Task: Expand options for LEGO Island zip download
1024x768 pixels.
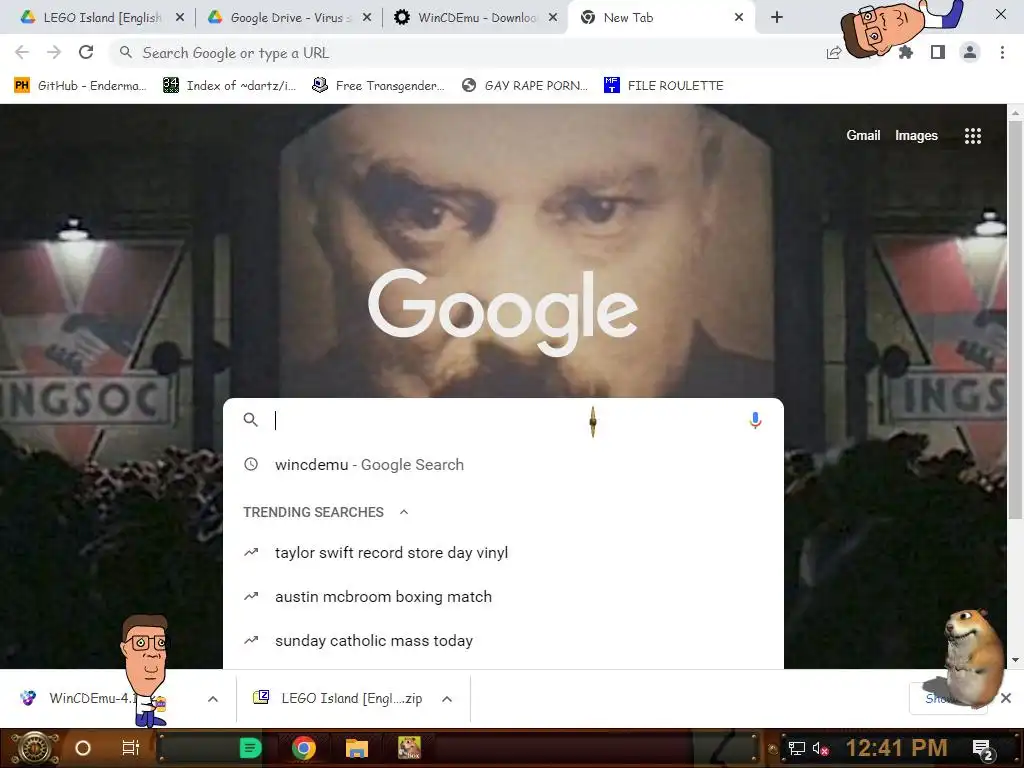Action: pos(447,699)
